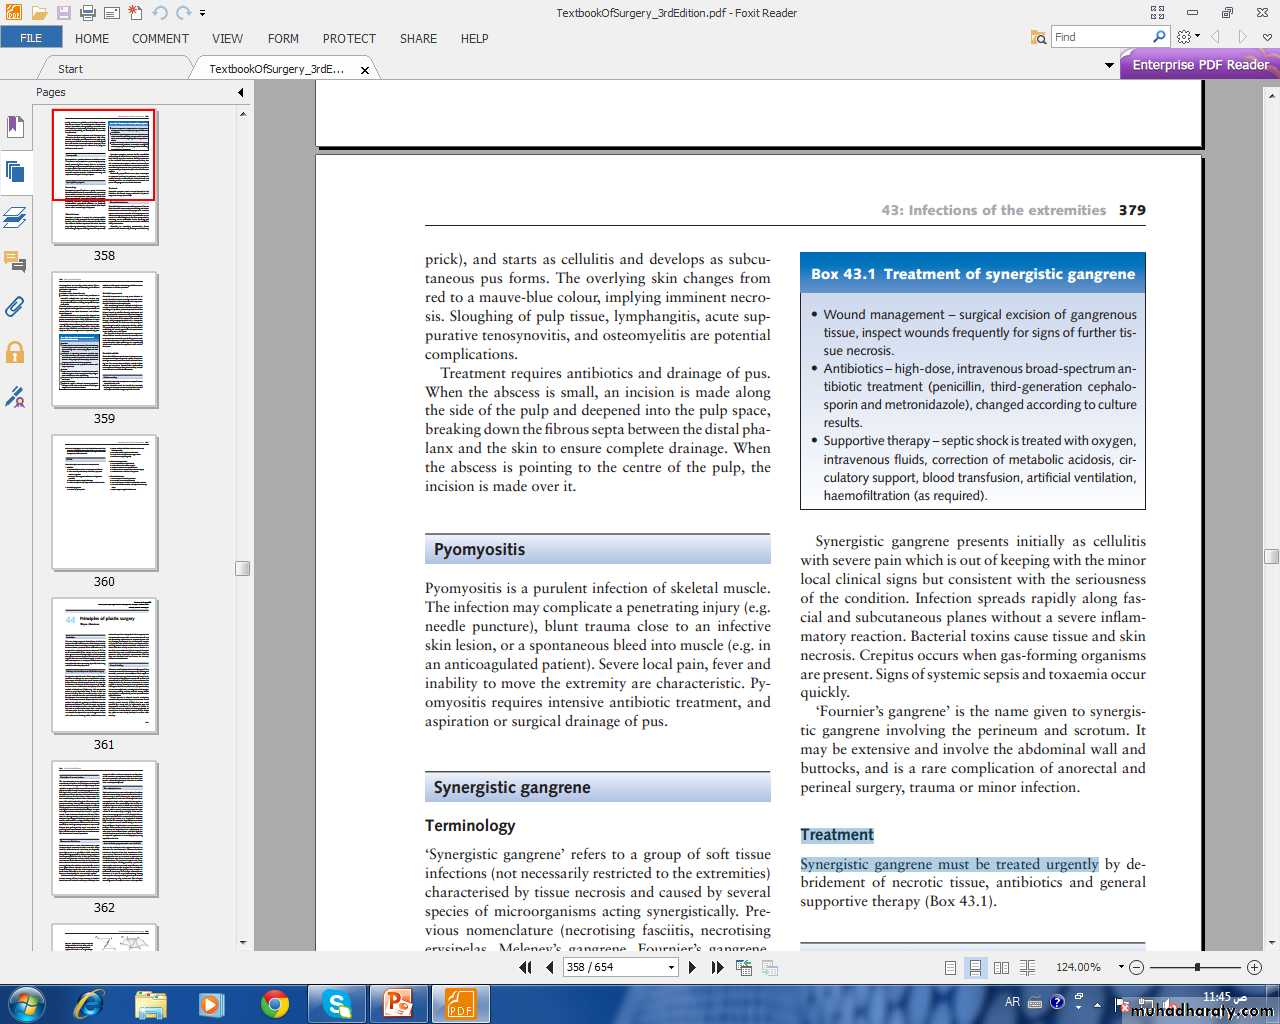
Task: Open the page number dropdown
Action: pyautogui.click(x=671, y=967)
